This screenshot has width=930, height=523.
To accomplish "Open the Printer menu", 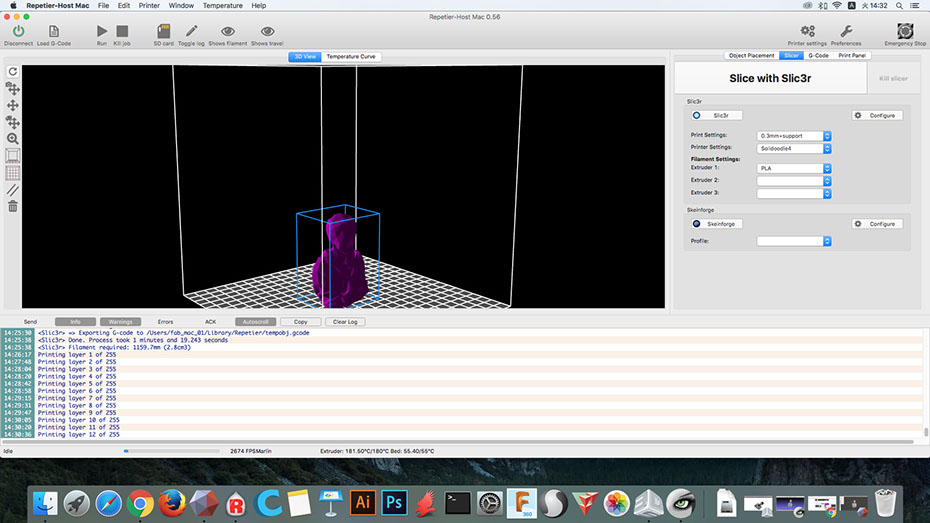I will 149,5.
